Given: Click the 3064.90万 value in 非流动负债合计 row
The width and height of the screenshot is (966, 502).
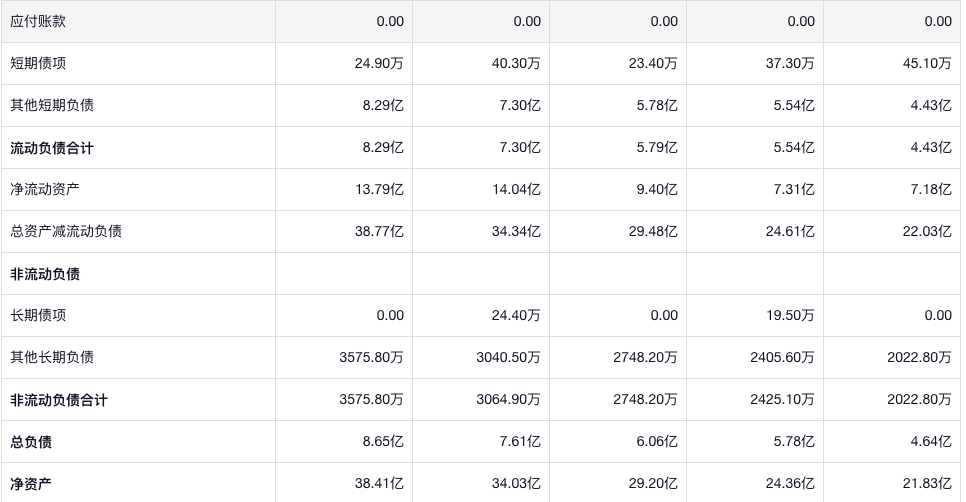Looking at the screenshot, I should [x=508, y=400].
